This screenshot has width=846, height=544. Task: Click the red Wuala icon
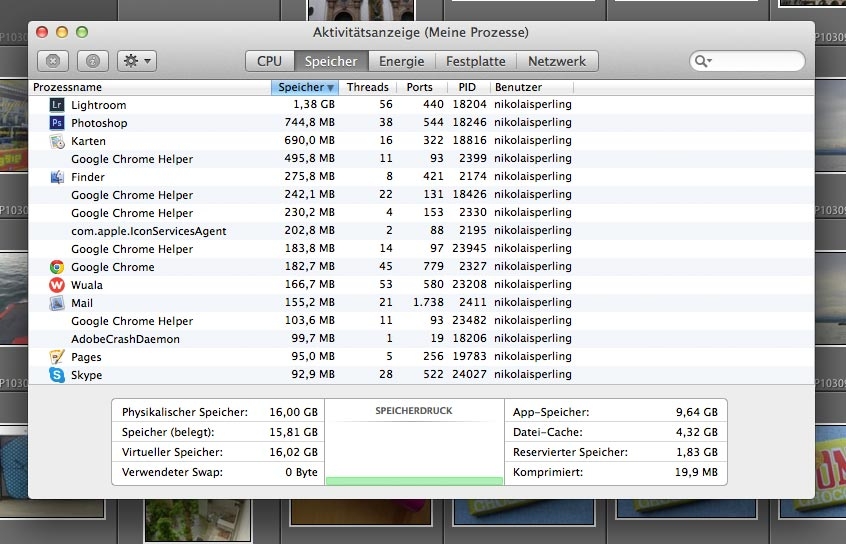click(x=57, y=284)
